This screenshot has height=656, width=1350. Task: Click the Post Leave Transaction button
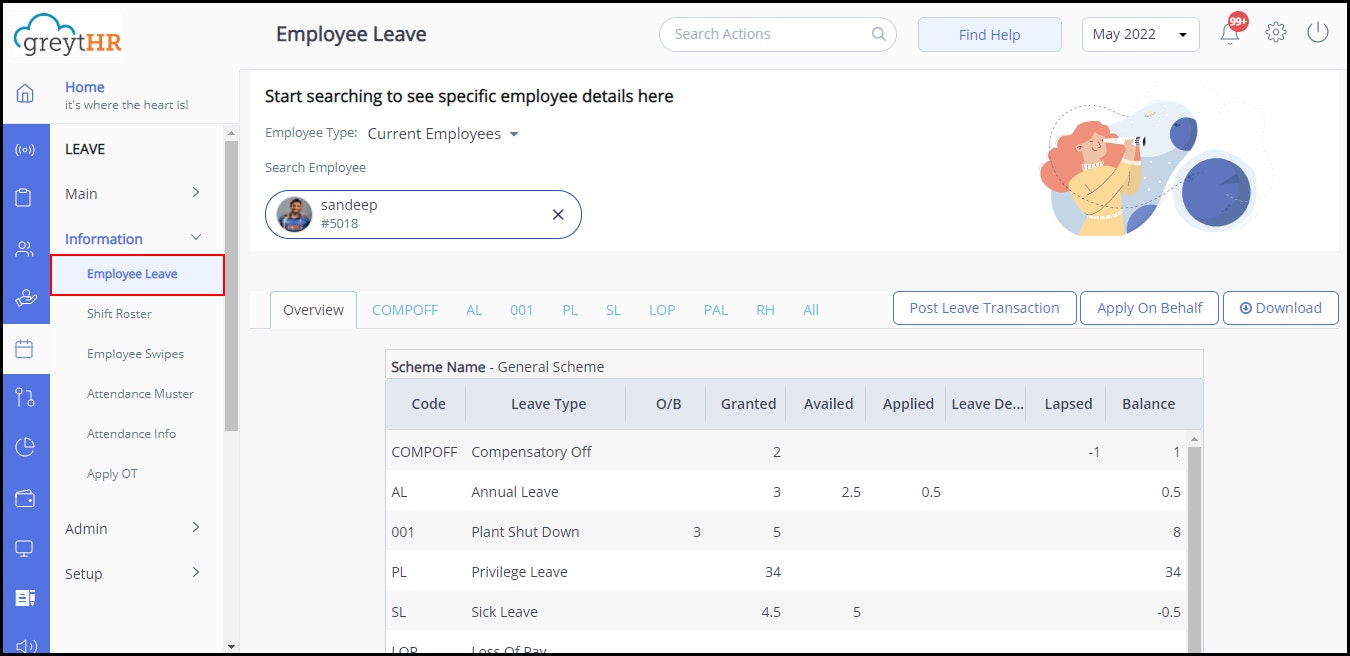click(x=983, y=308)
